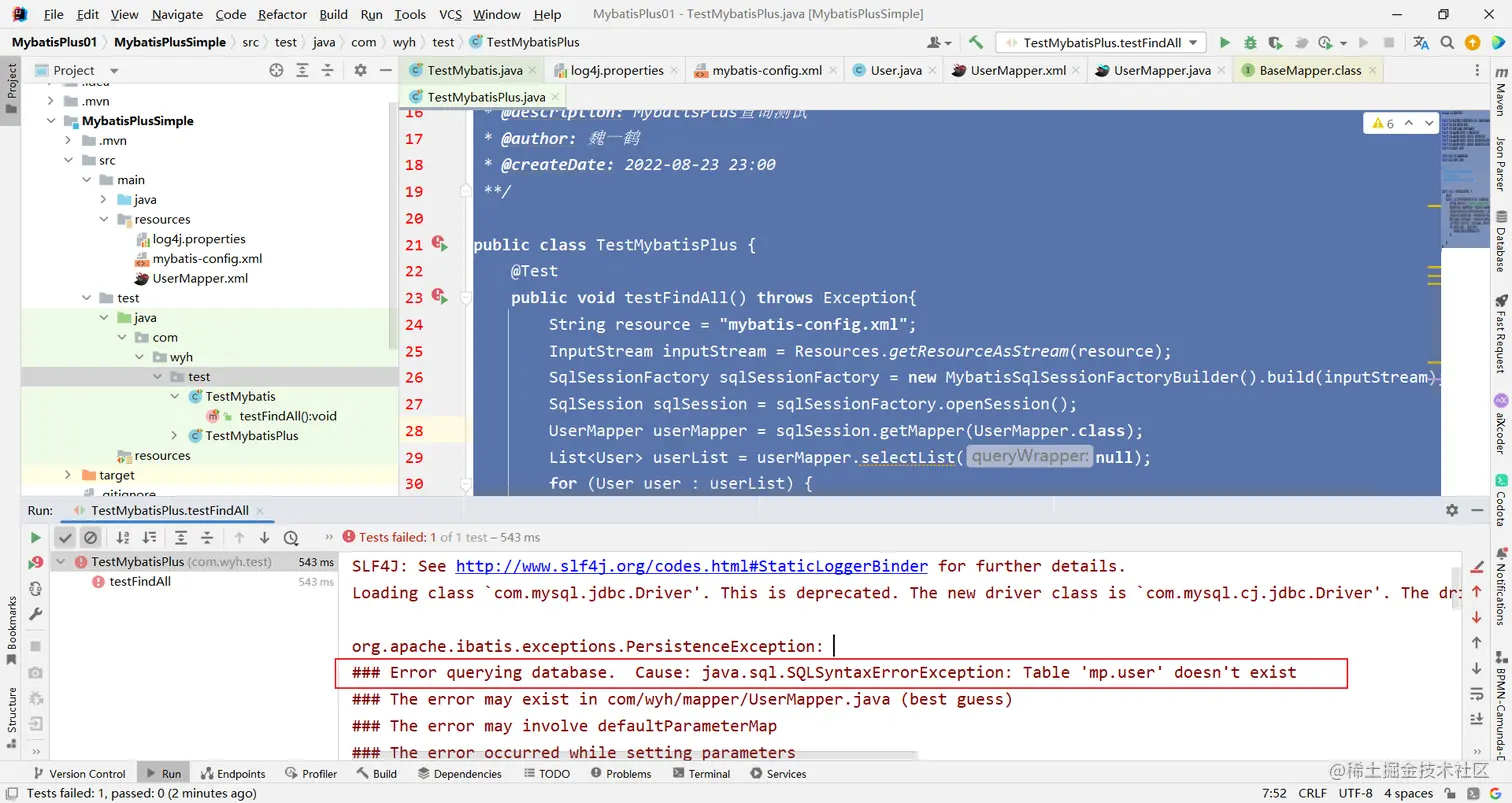
Task: Click the run gutter icon on line 23
Action: (x=438, y=296)
